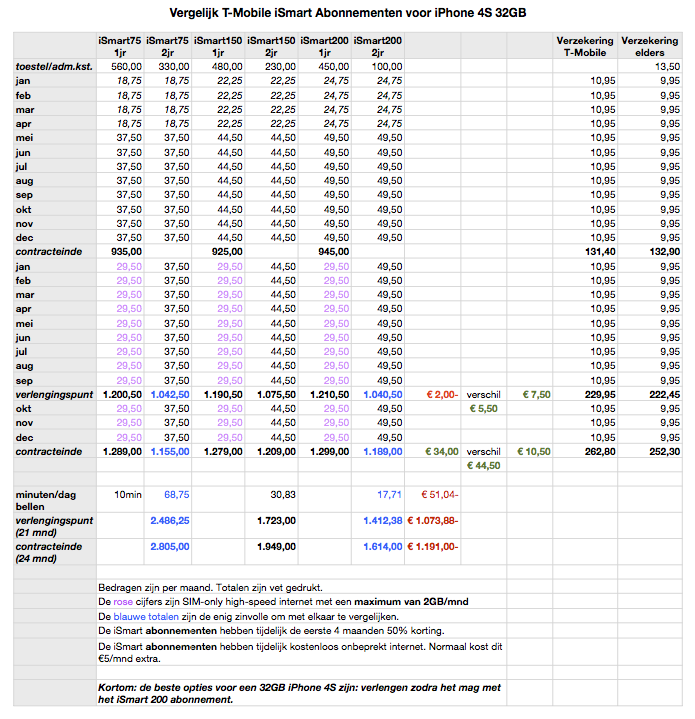
Task: Click the 'minuten/dag bellen' row label
Action: click(x=46, y=500)
